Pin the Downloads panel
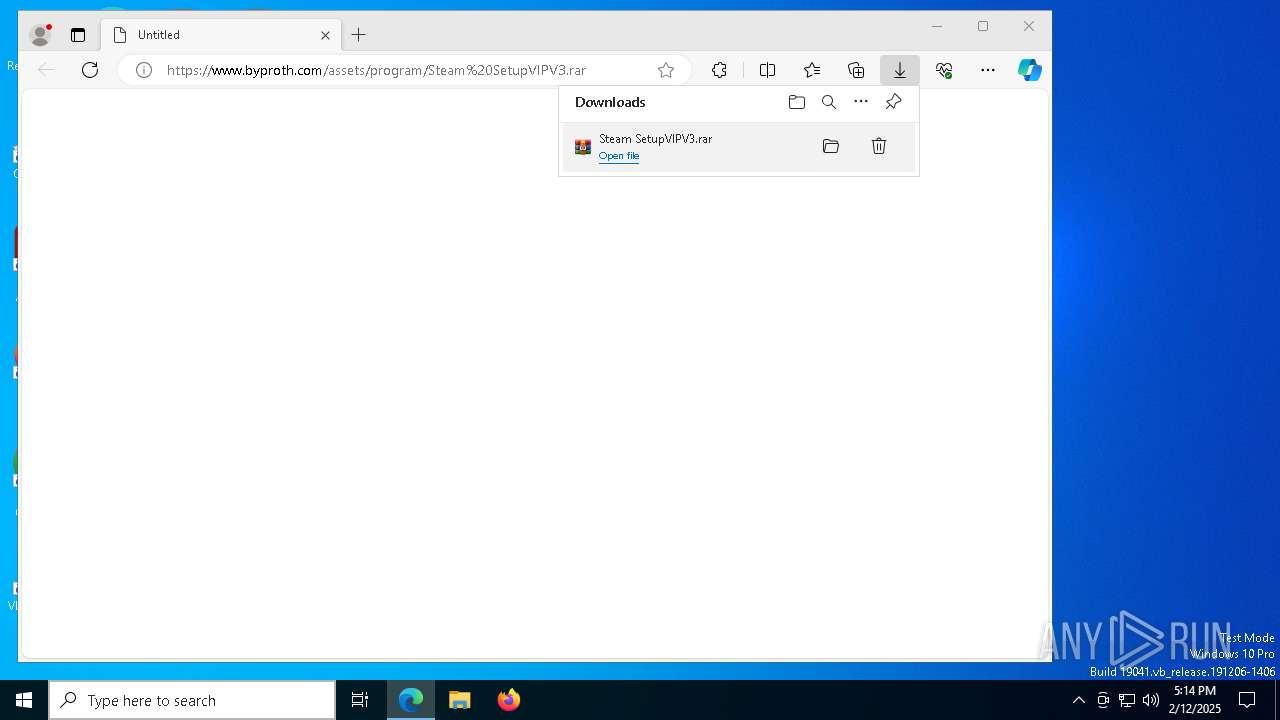The image size is (1280, 720). (x=893, y=102)
